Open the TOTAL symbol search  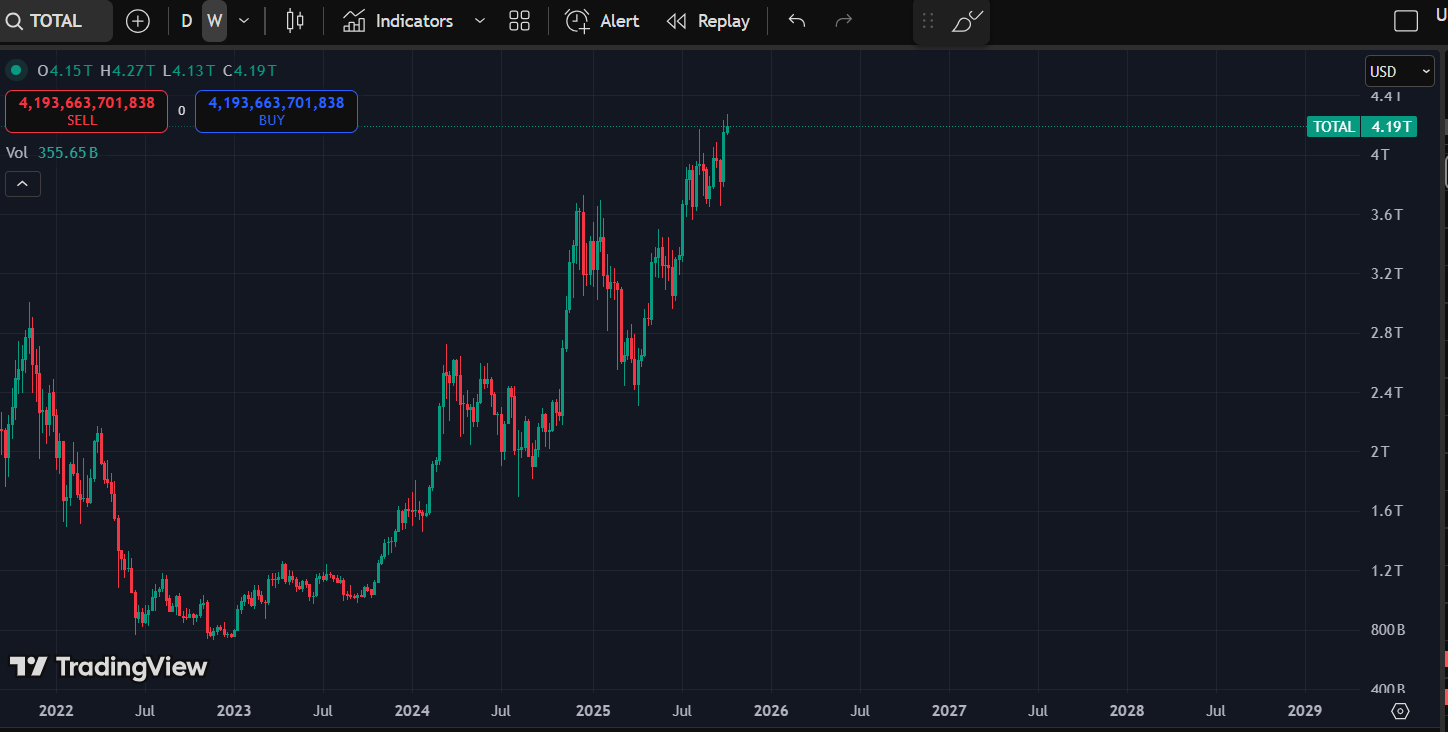pyautogui.click(x=55, y=21)
